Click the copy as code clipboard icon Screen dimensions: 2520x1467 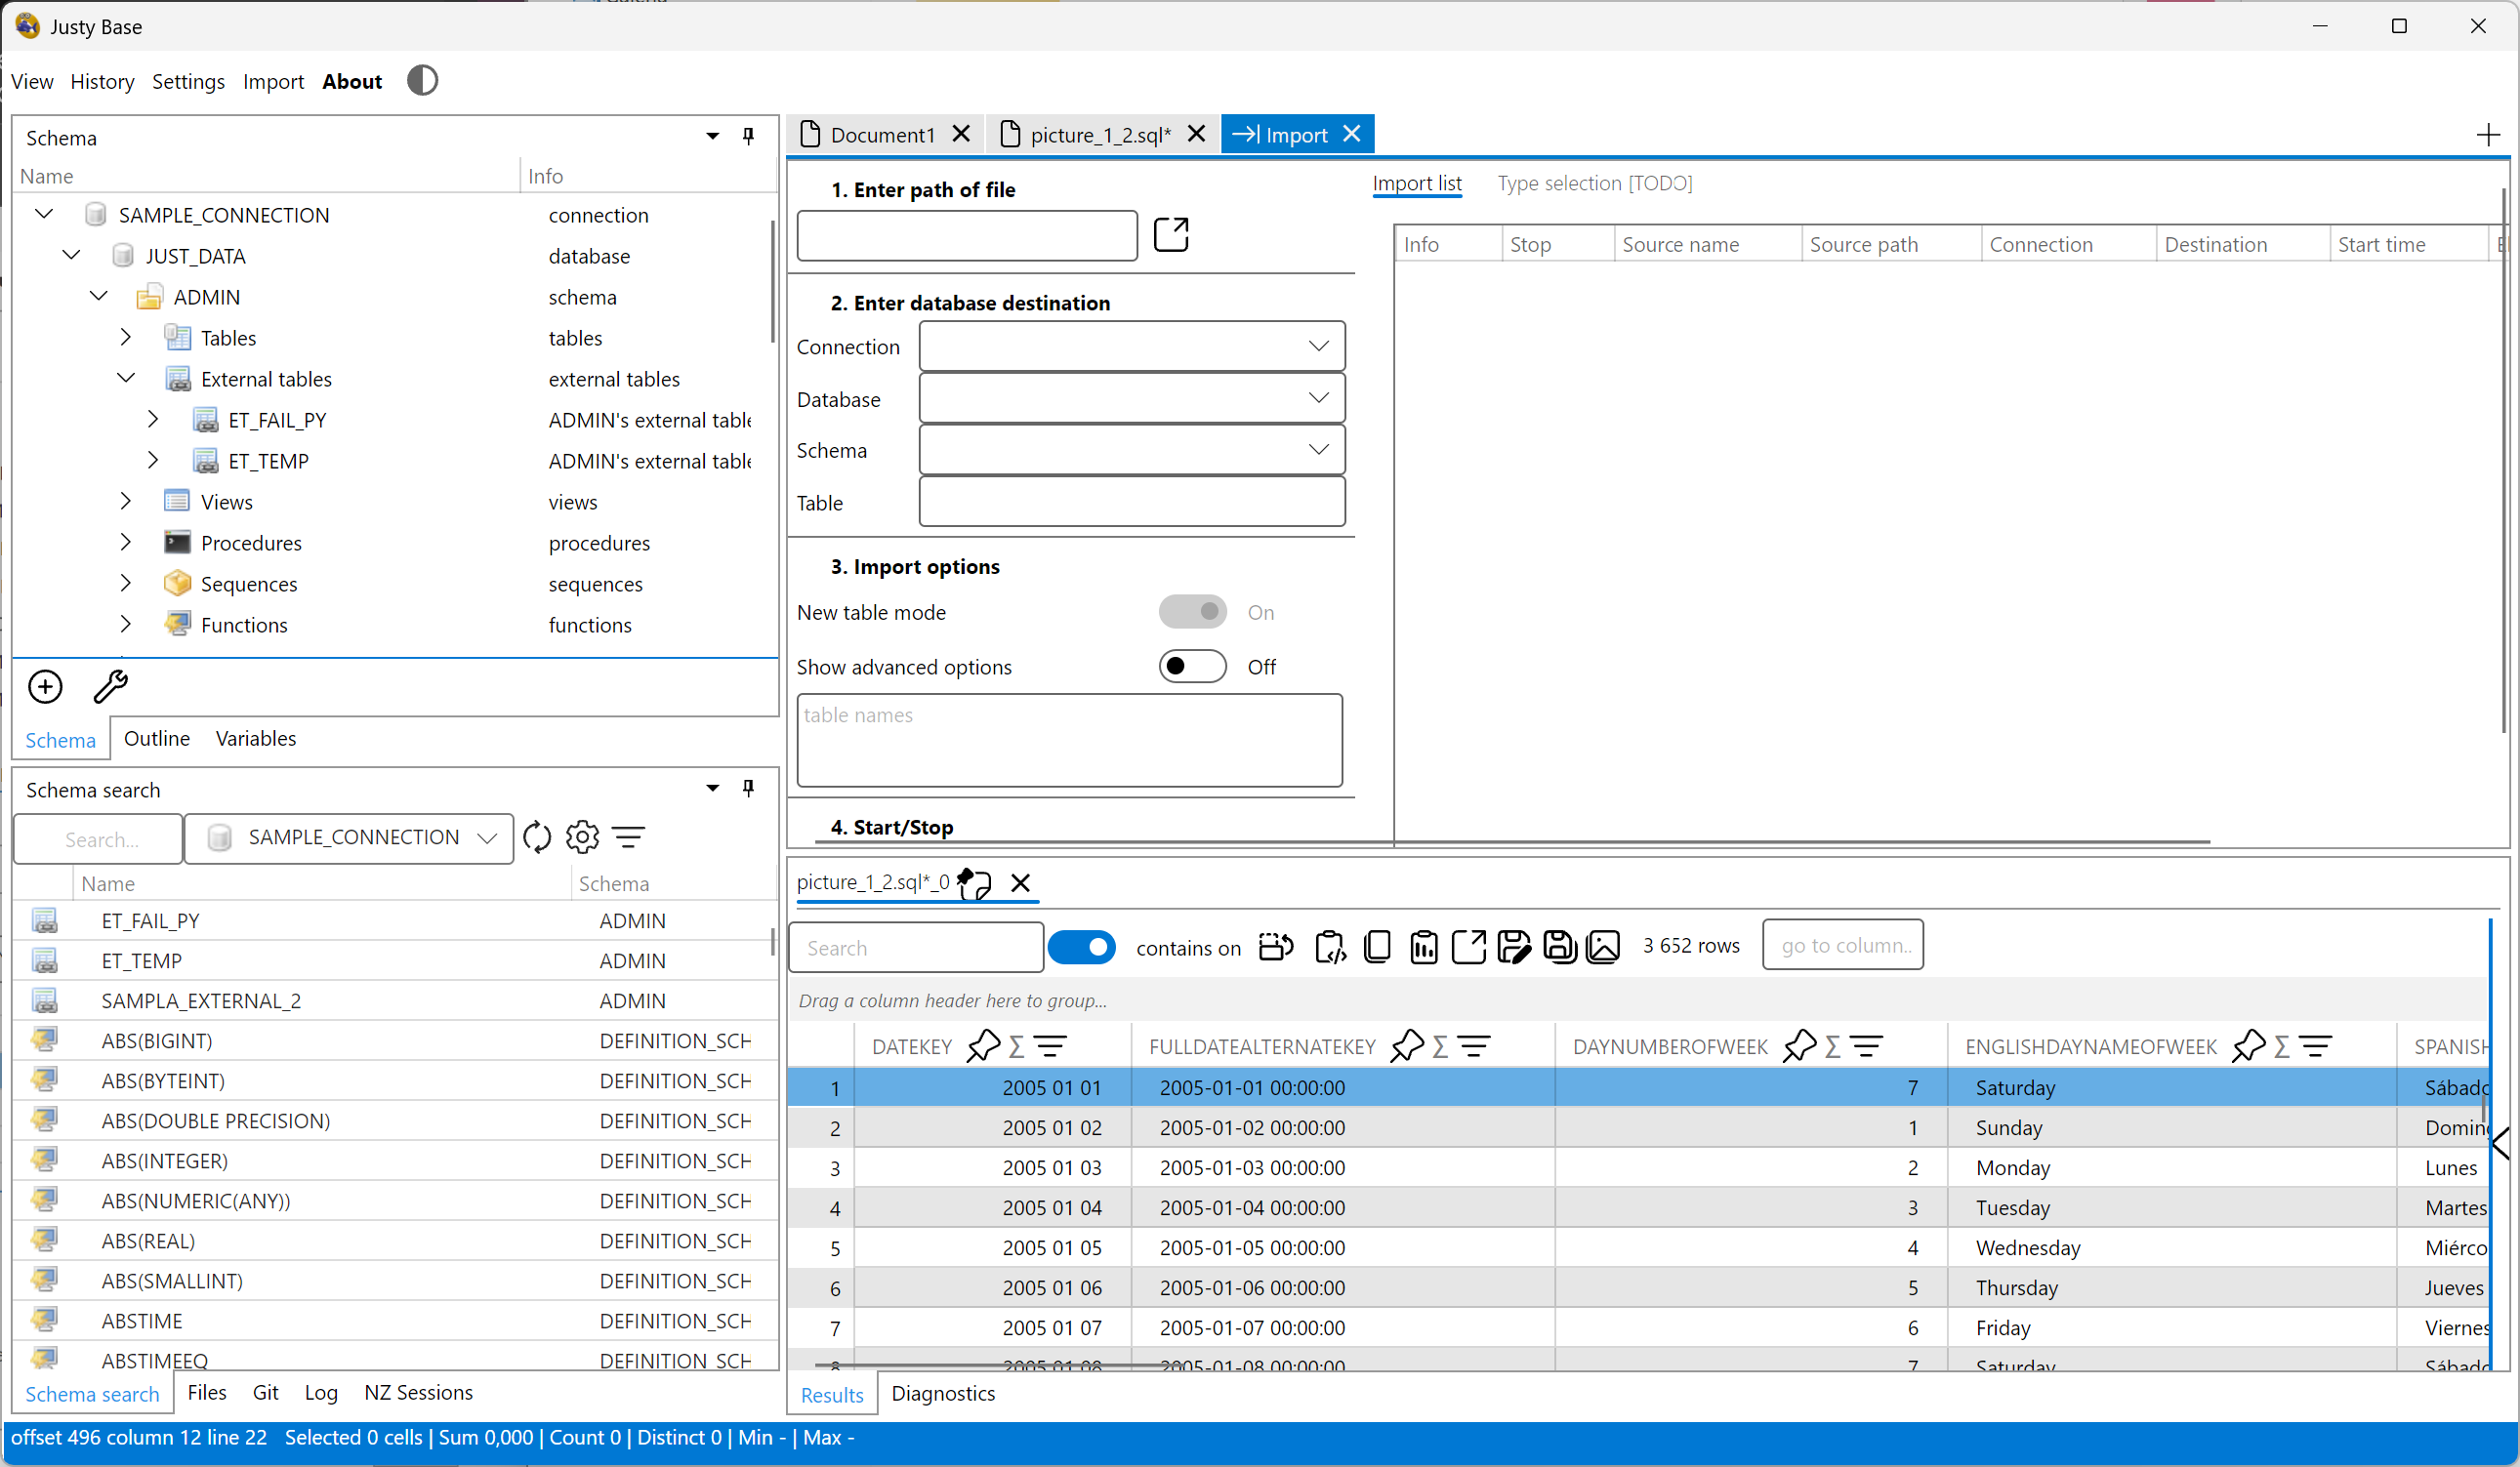(x=1331, y=946)
